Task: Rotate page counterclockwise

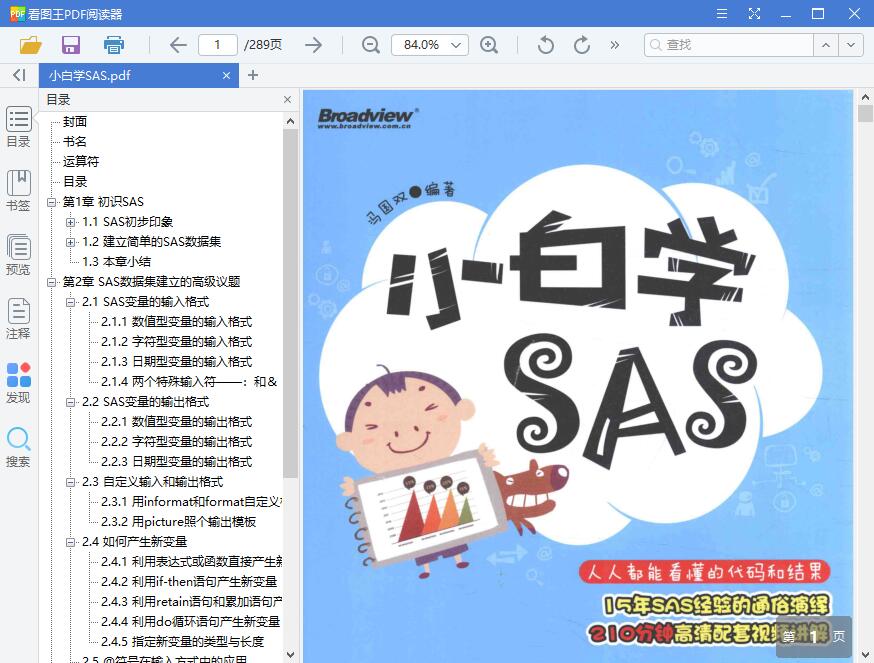Action: [546, 45]
